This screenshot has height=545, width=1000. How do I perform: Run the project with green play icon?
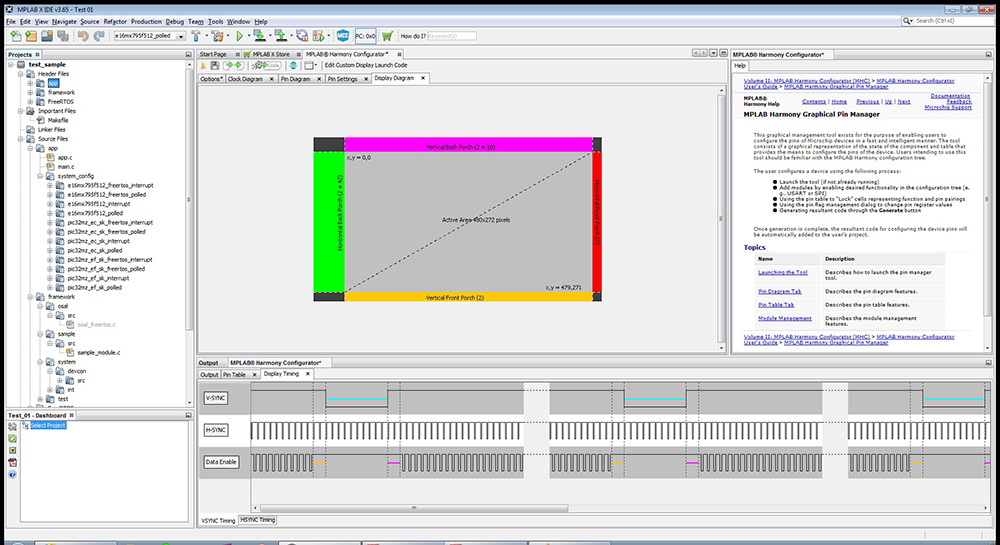coord(240,36)
